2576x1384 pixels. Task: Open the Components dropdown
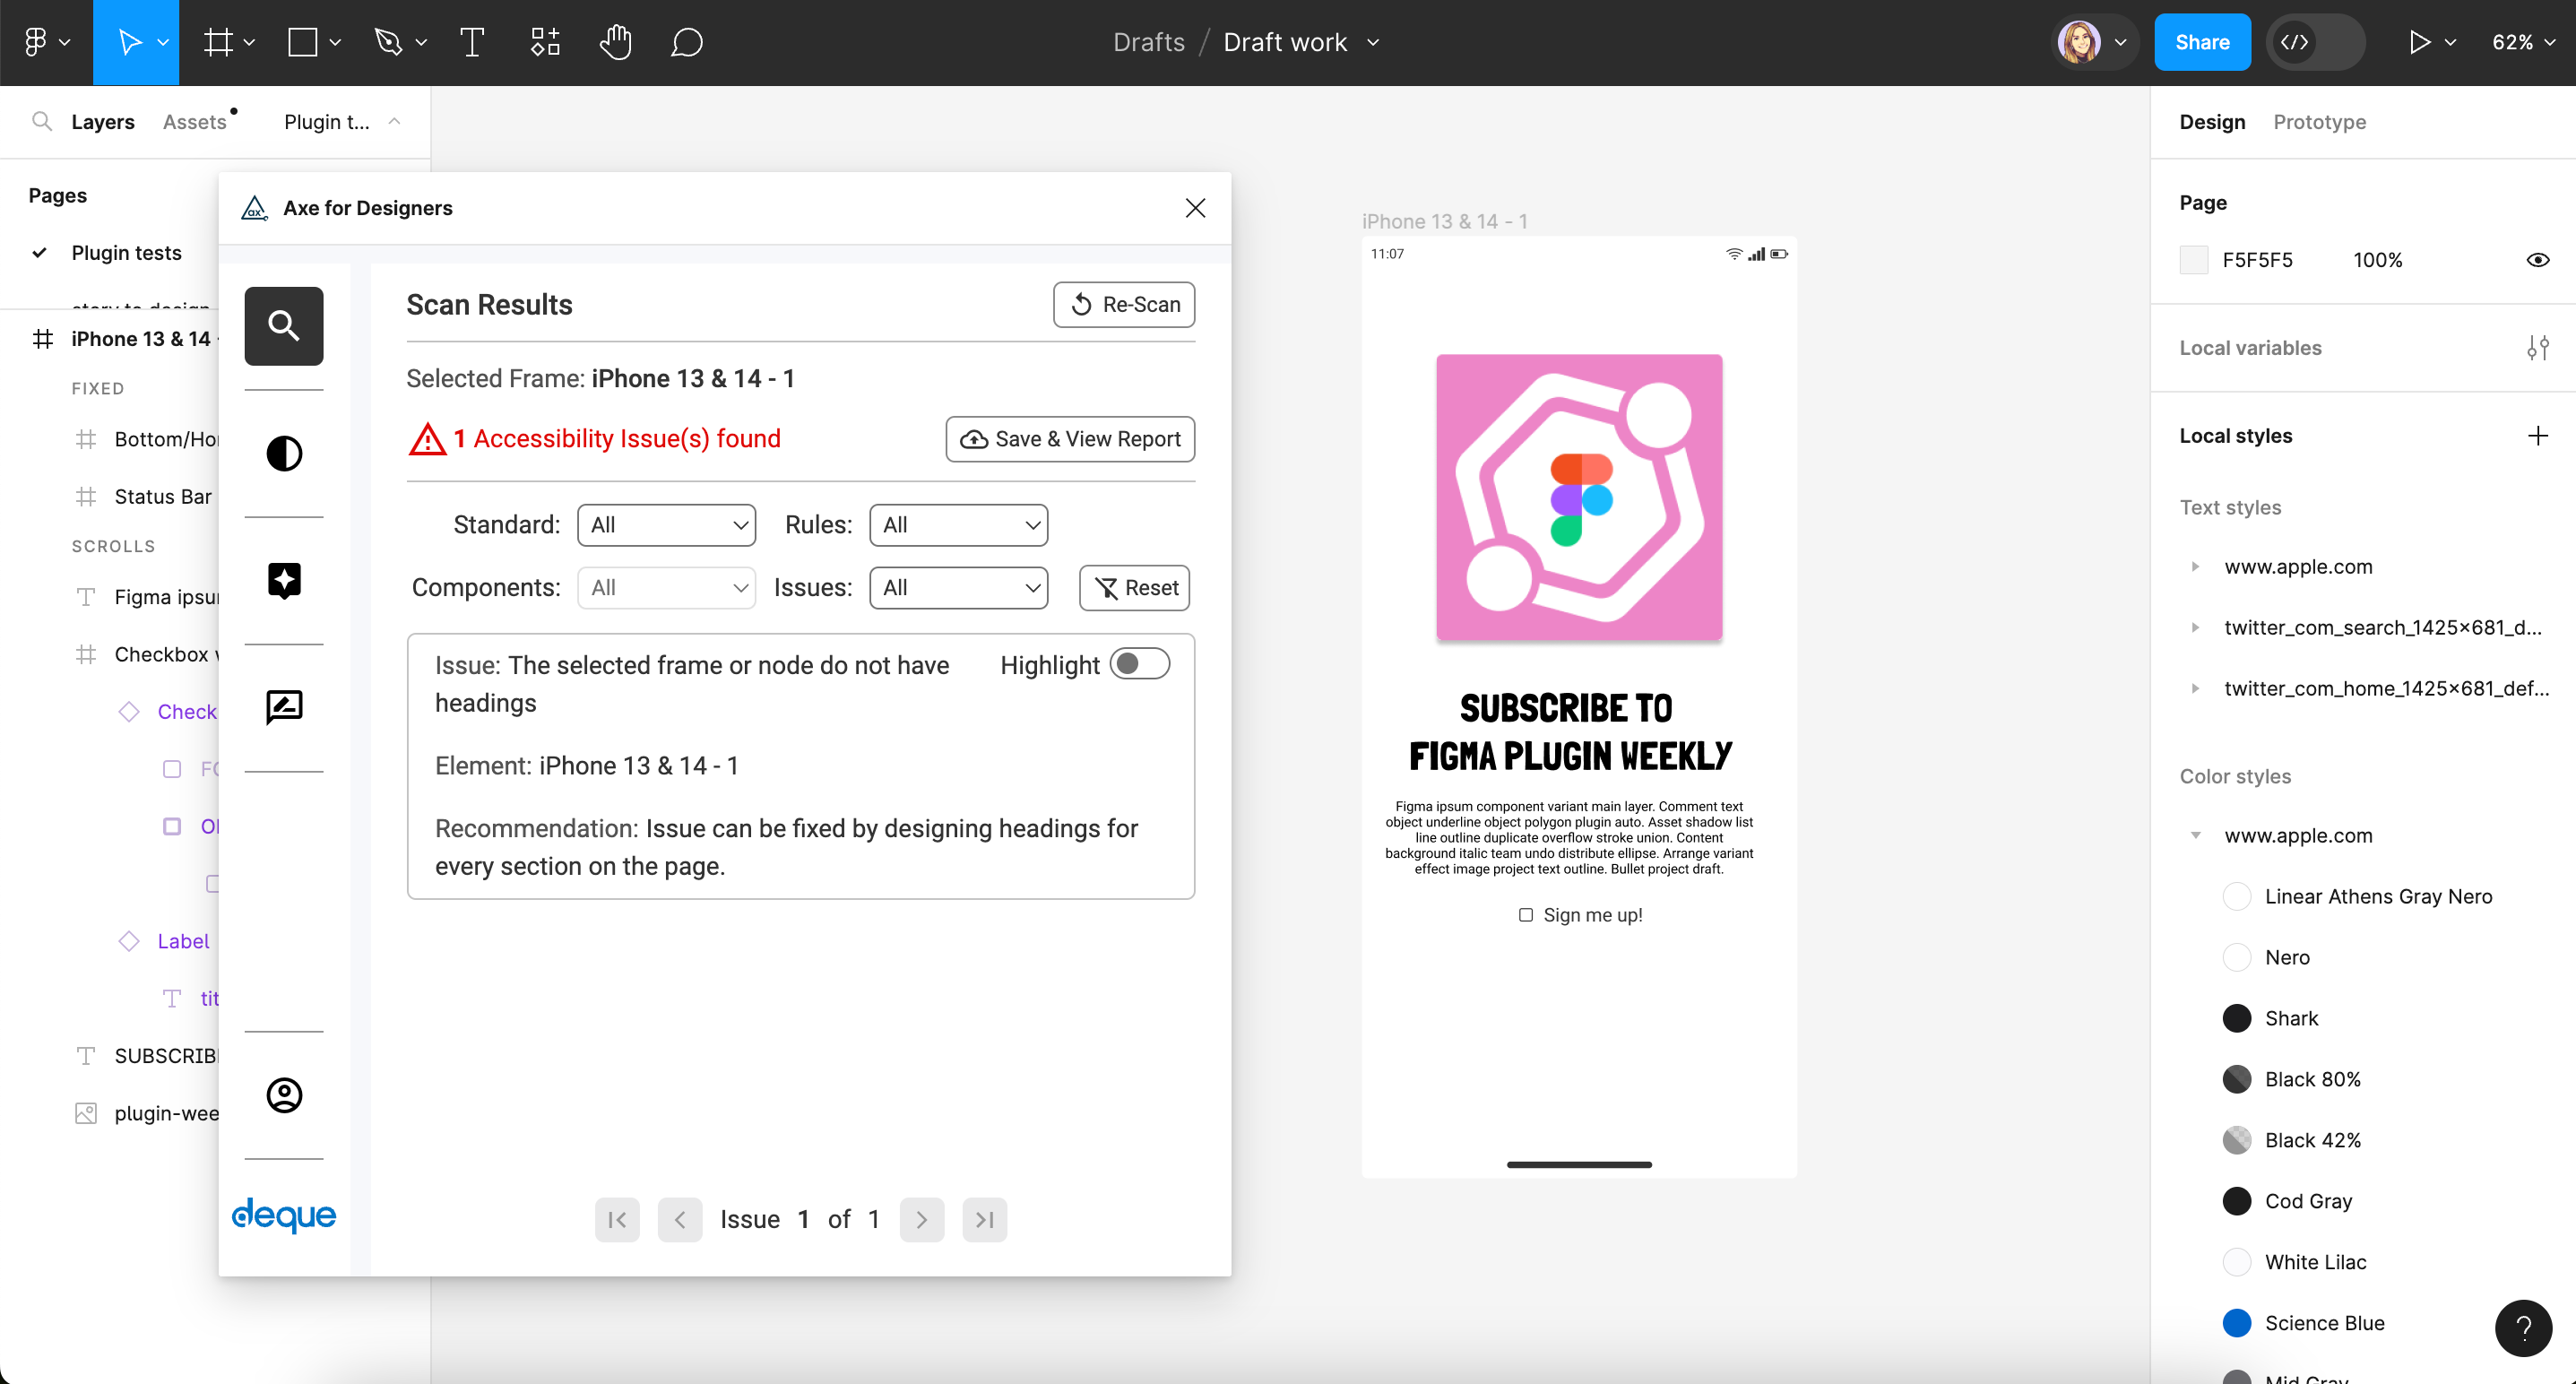coord(667,588)
